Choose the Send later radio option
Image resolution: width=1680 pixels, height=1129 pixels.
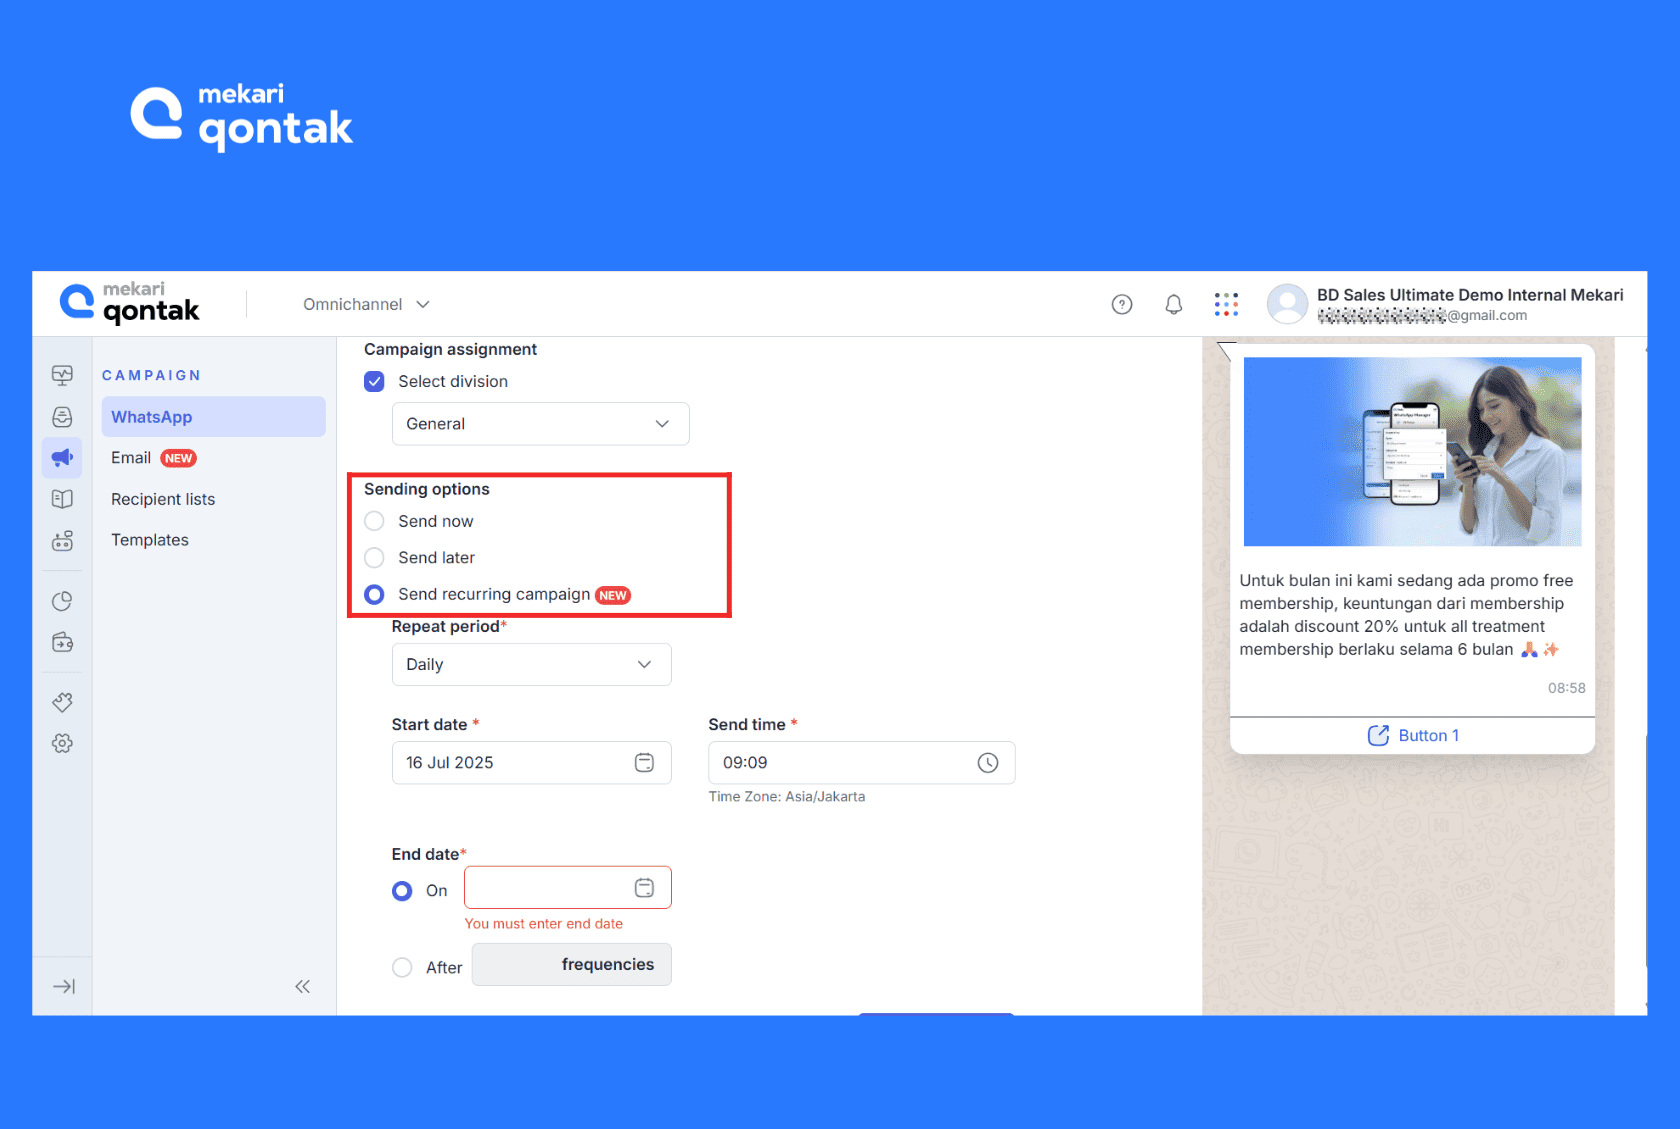pos(374,557)
